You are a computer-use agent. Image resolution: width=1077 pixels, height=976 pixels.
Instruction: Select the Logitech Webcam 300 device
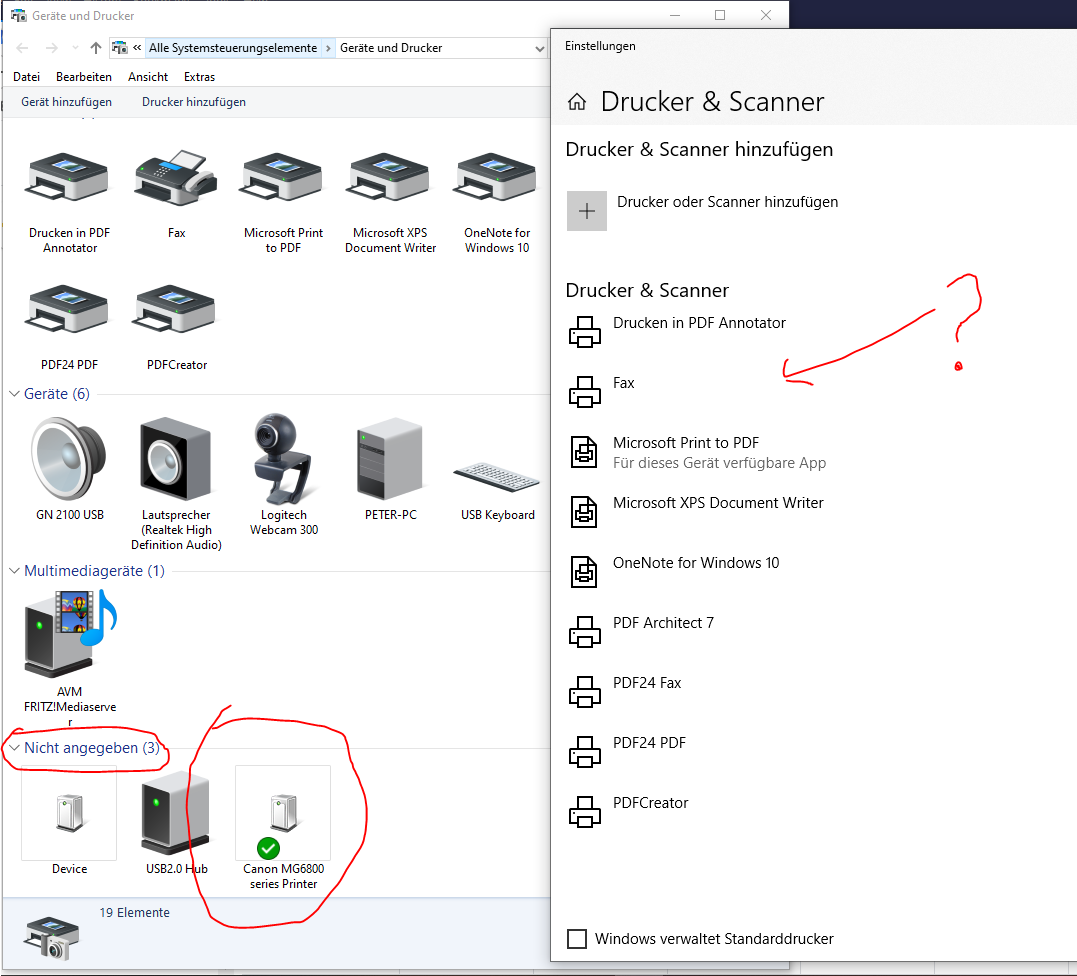pyautogui.click(x=282, y=458)
